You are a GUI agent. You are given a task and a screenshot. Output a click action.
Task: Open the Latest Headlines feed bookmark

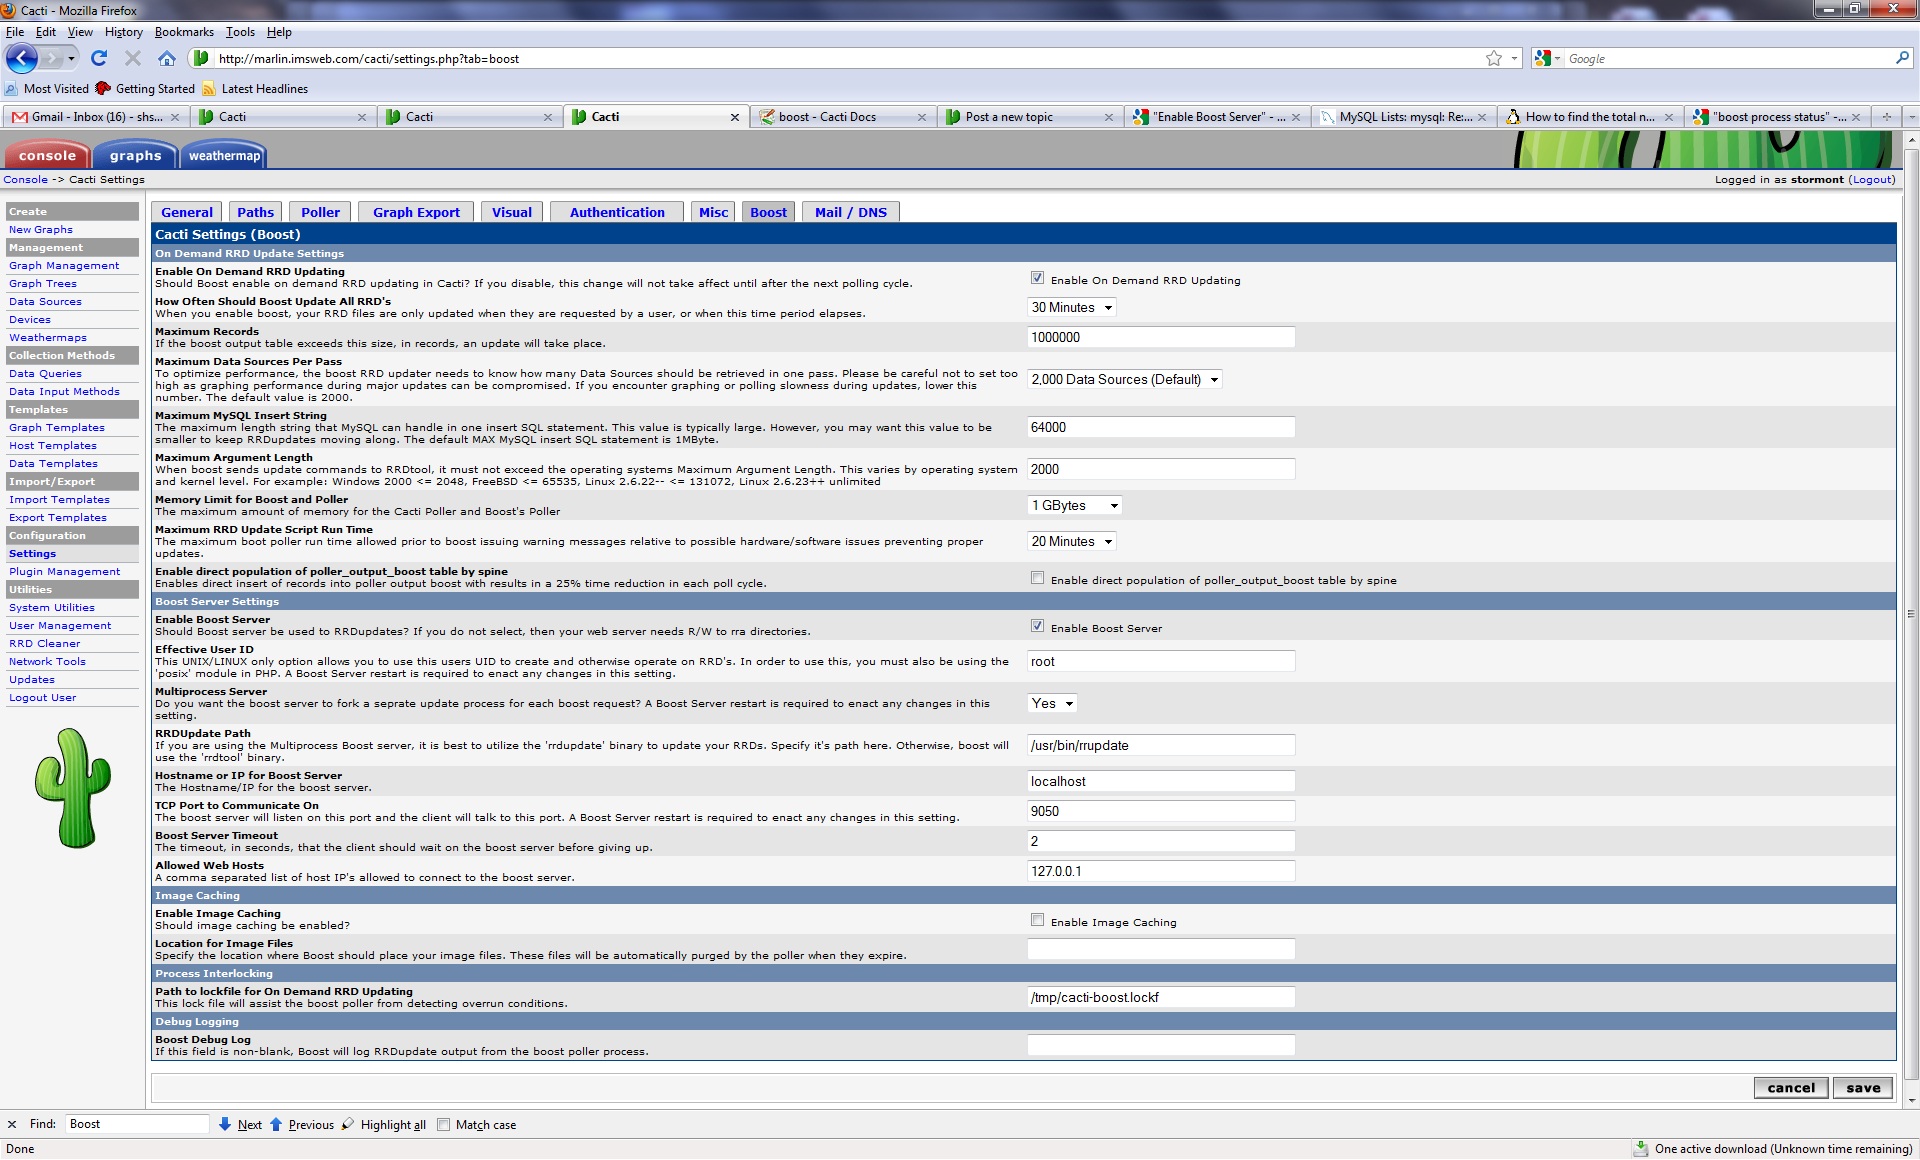click(x=255, y=89)
